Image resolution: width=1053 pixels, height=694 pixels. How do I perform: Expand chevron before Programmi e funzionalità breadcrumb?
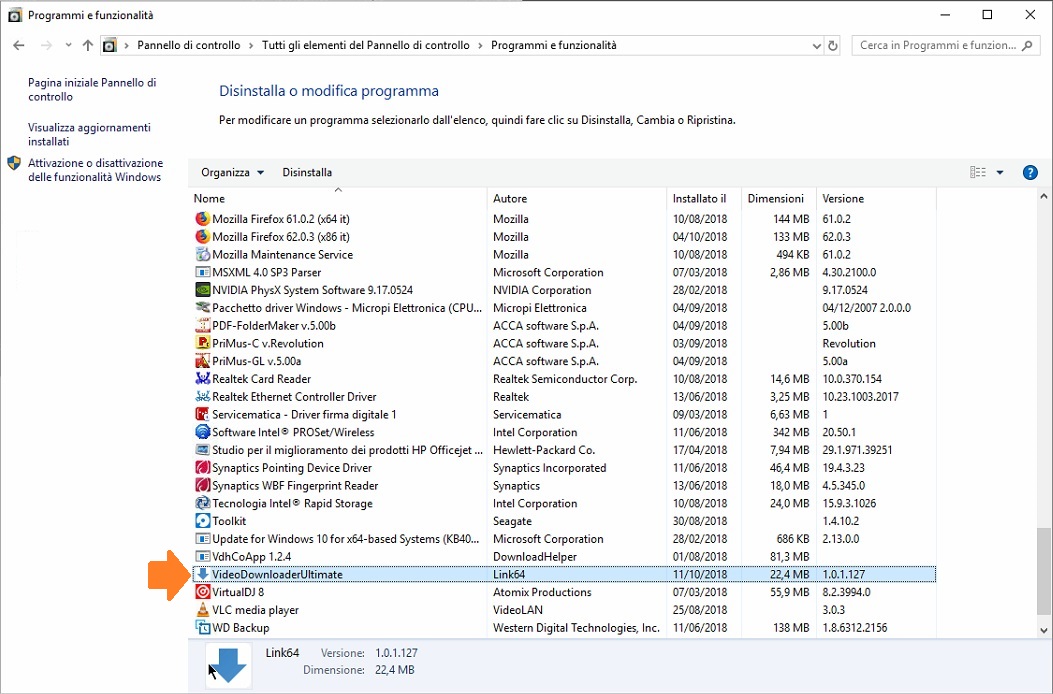coord(480,46)
